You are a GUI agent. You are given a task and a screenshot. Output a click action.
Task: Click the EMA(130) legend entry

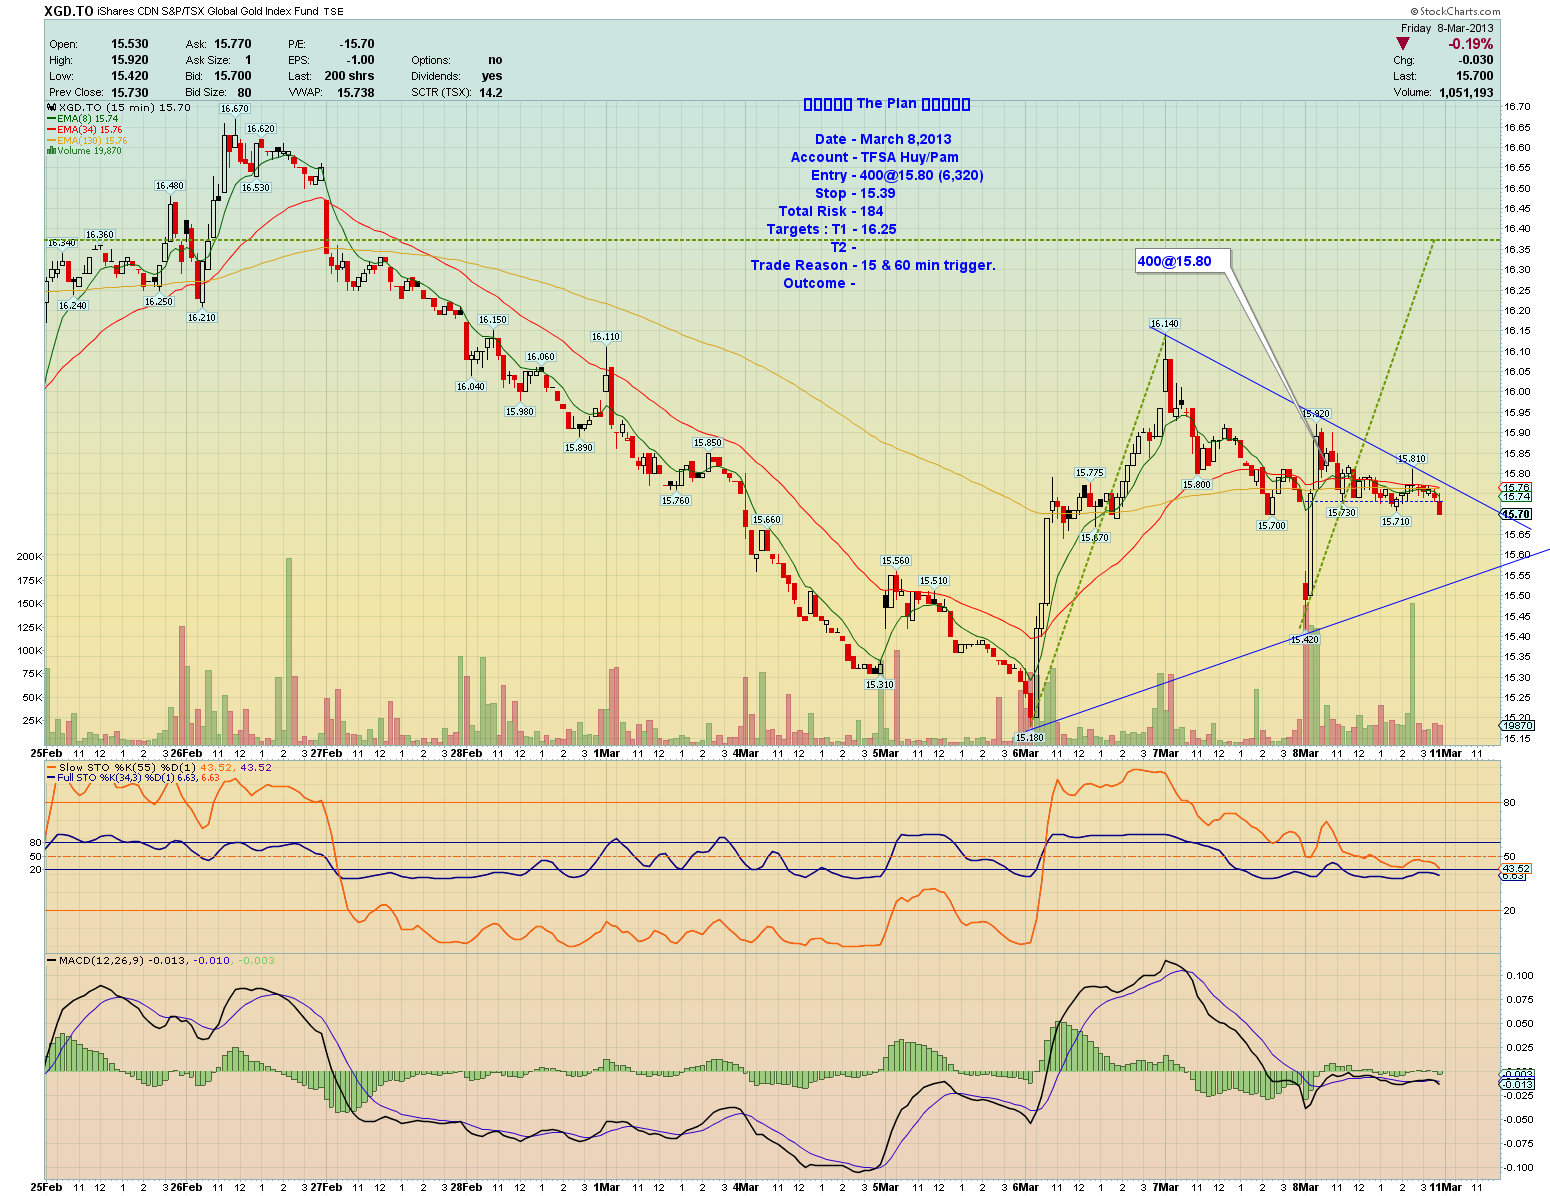[87, 141]
